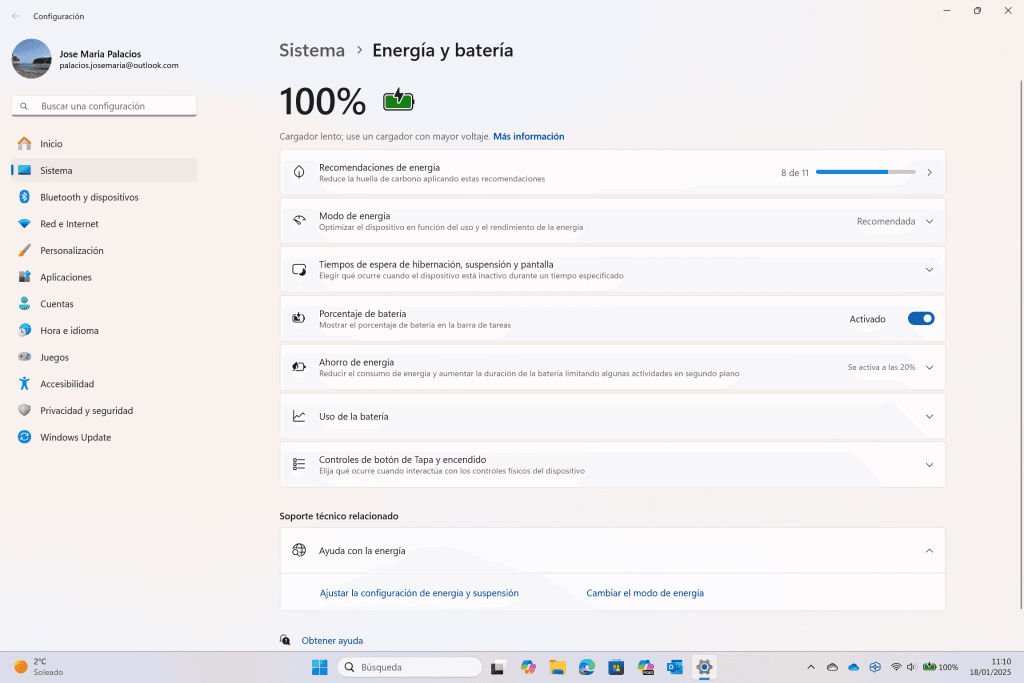Image resolution: width=1024 pixels, height=683 pixels.
Task: Open Cambiar el modo de energía link
Action: tap(645, 593)
